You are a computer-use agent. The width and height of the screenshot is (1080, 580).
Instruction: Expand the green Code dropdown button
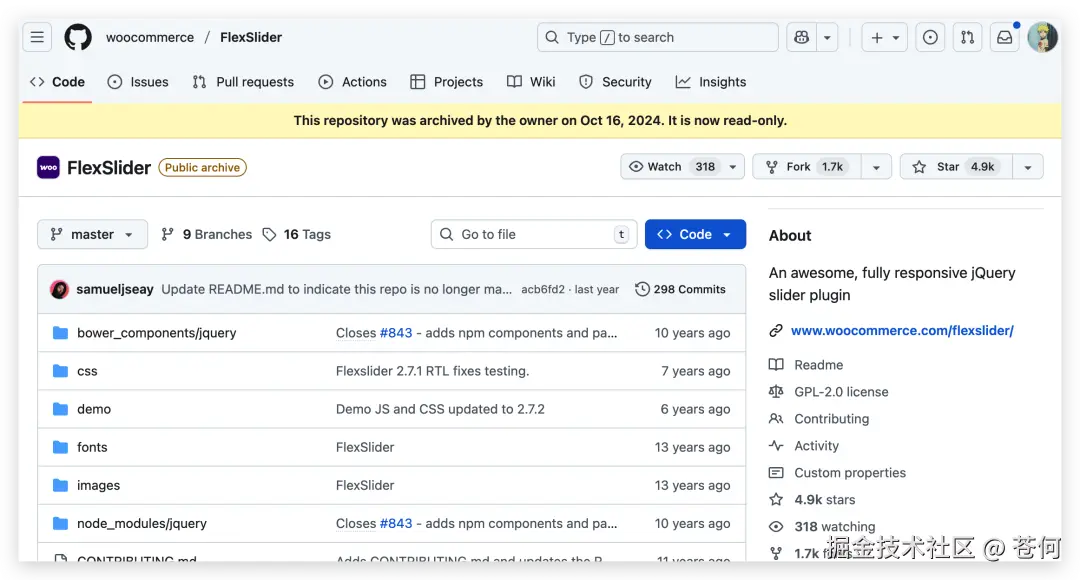[x=695, y=234]
